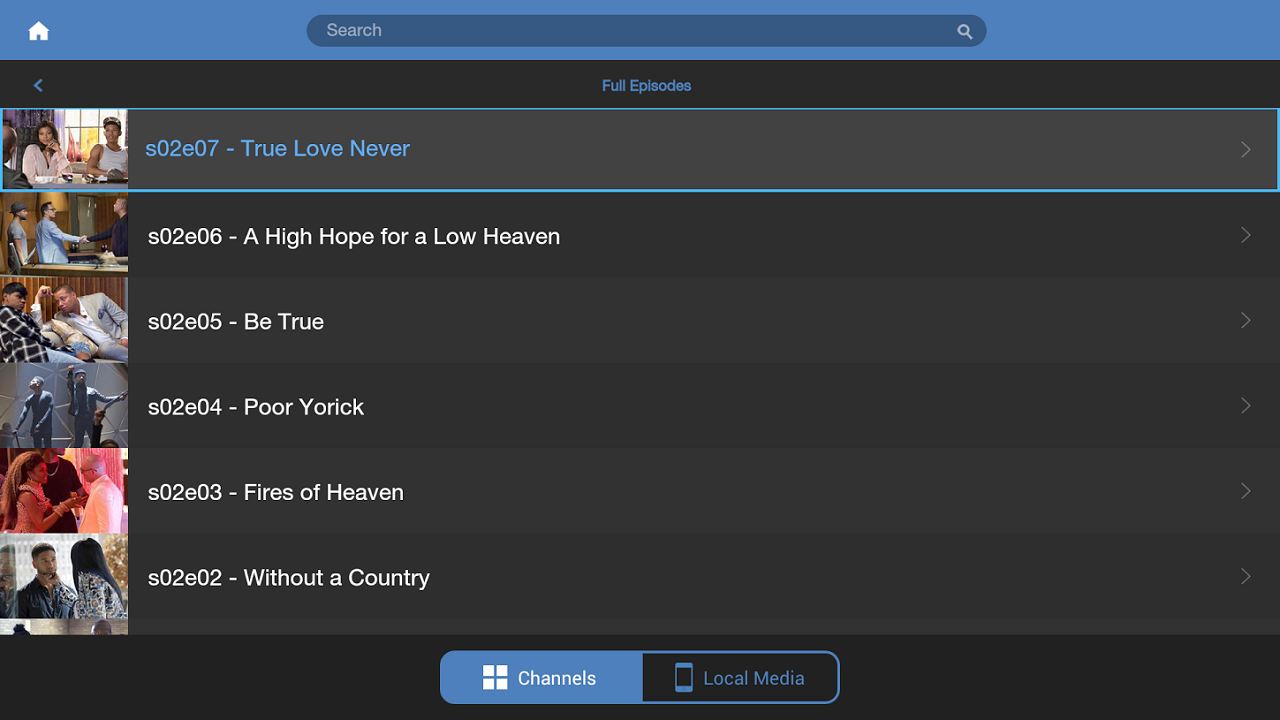Open thumbnail for s02e06 episode
This screenshot has height=720, width=1280.
pyautogui.click(x=64, y=234)
